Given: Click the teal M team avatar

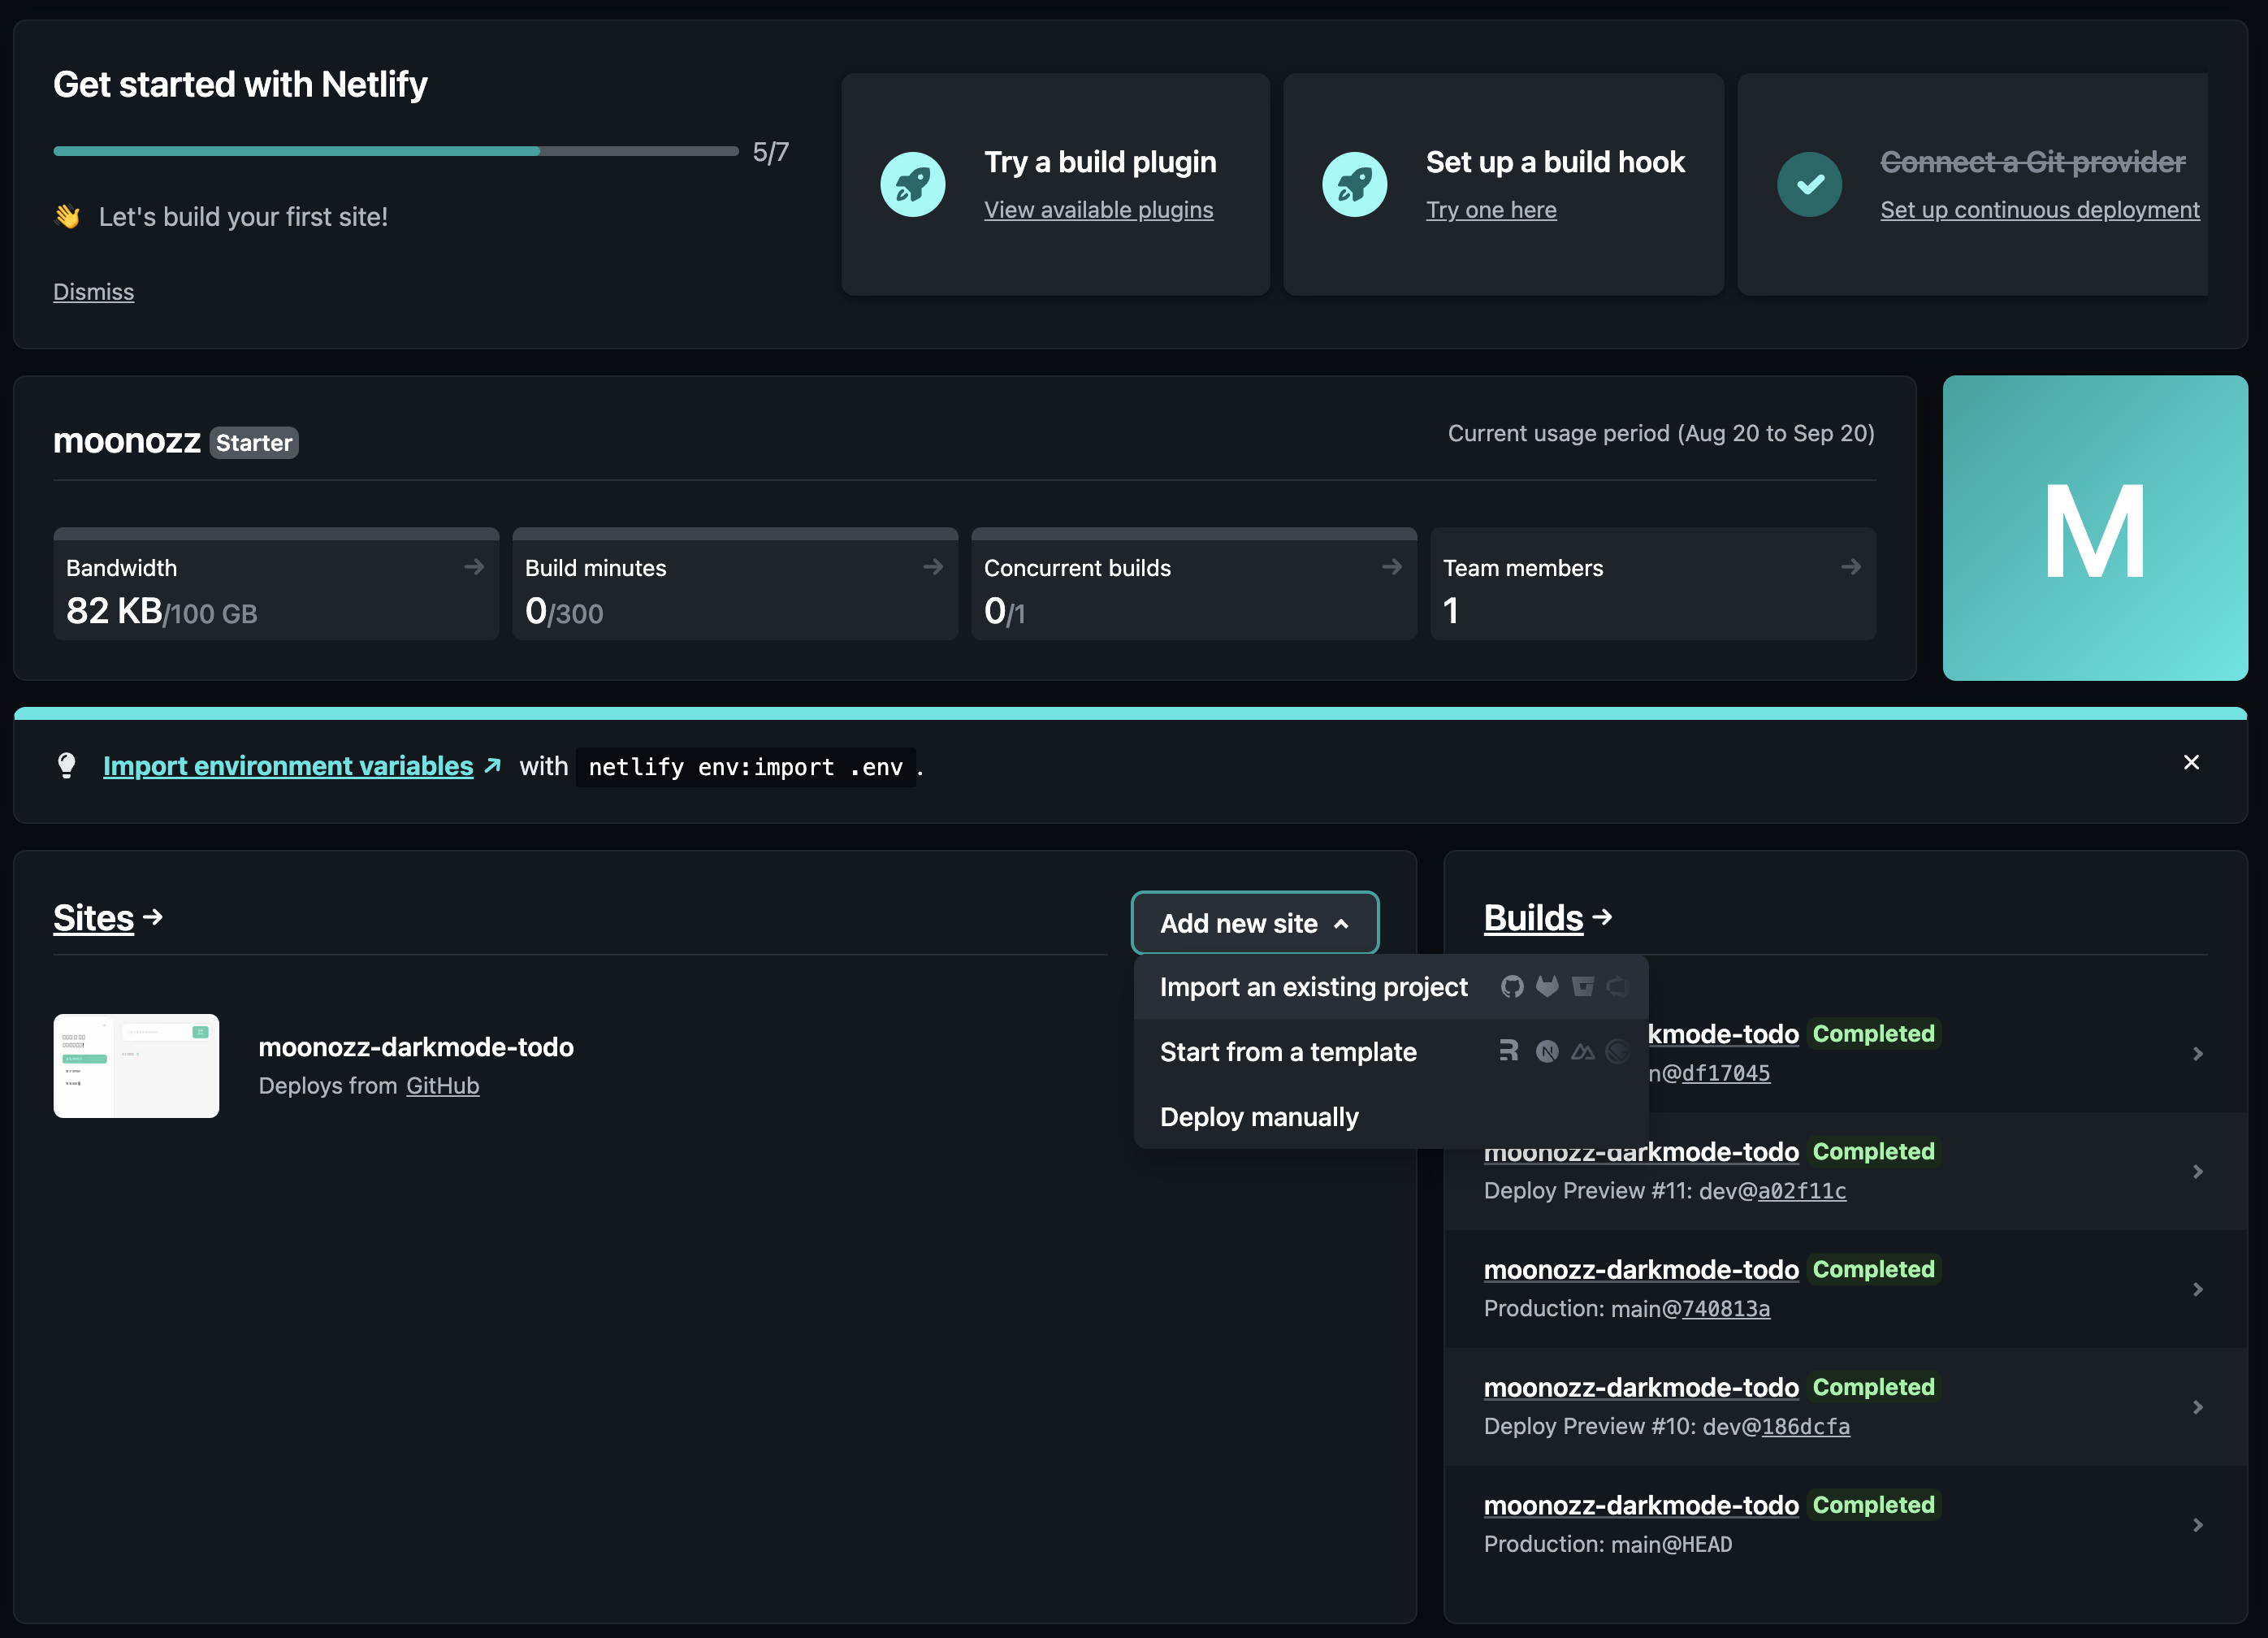Looking at the screenshot, I should click(x=2095, y=528).
